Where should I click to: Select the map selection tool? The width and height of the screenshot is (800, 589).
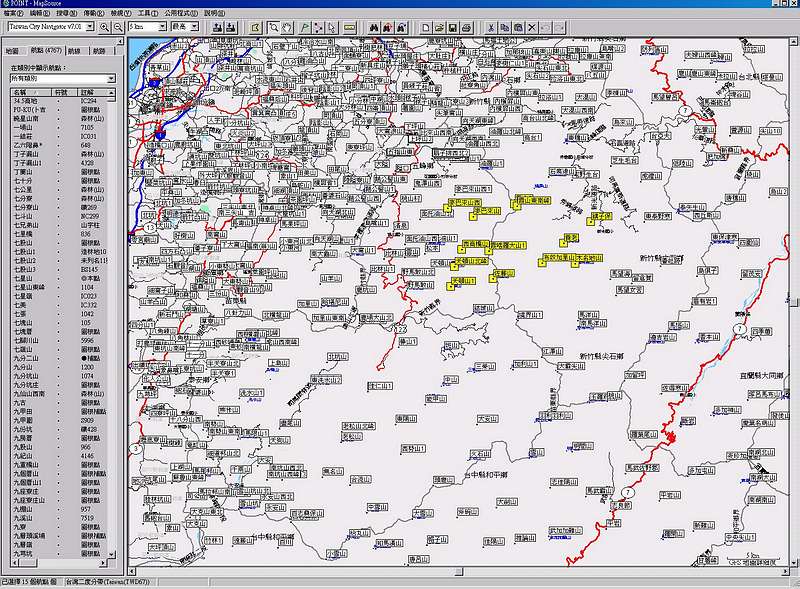pyautogui.click(x=255, y=28)
